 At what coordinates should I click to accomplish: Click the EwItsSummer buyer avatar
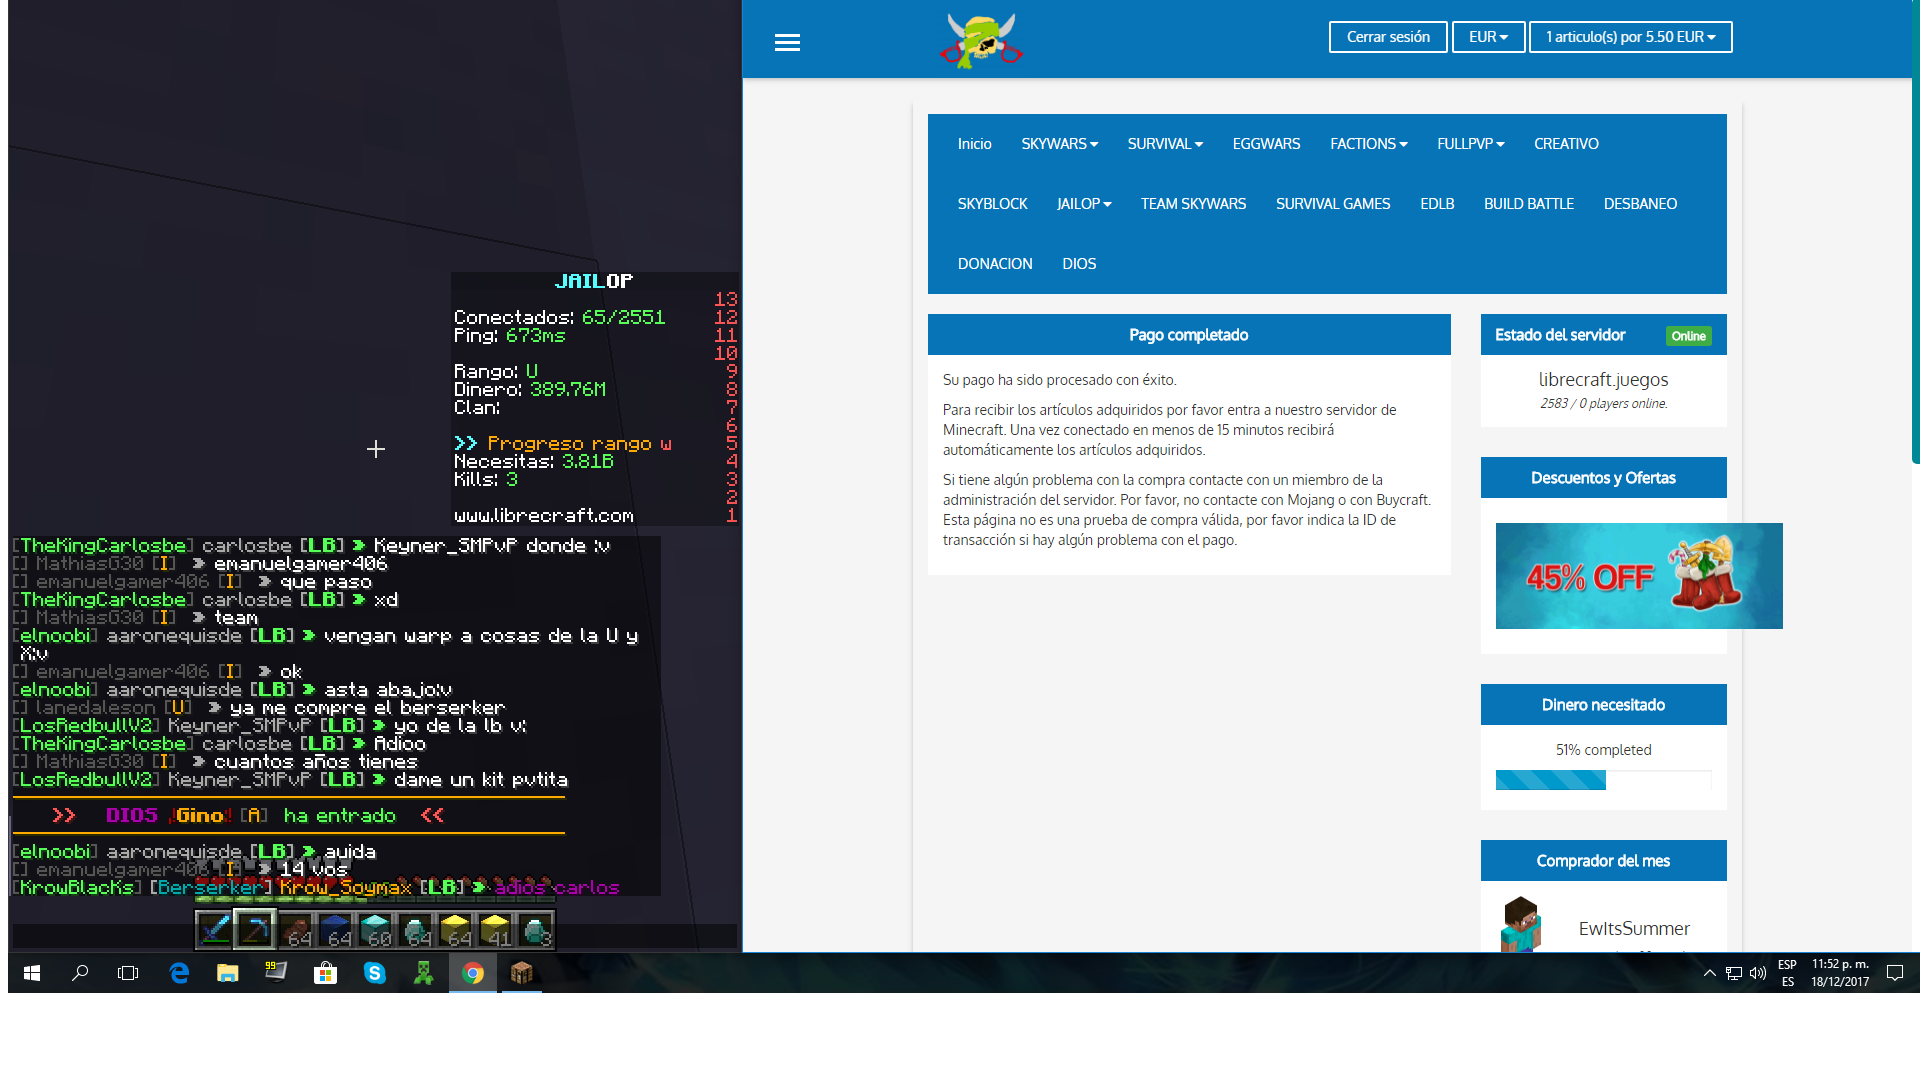1521,925
